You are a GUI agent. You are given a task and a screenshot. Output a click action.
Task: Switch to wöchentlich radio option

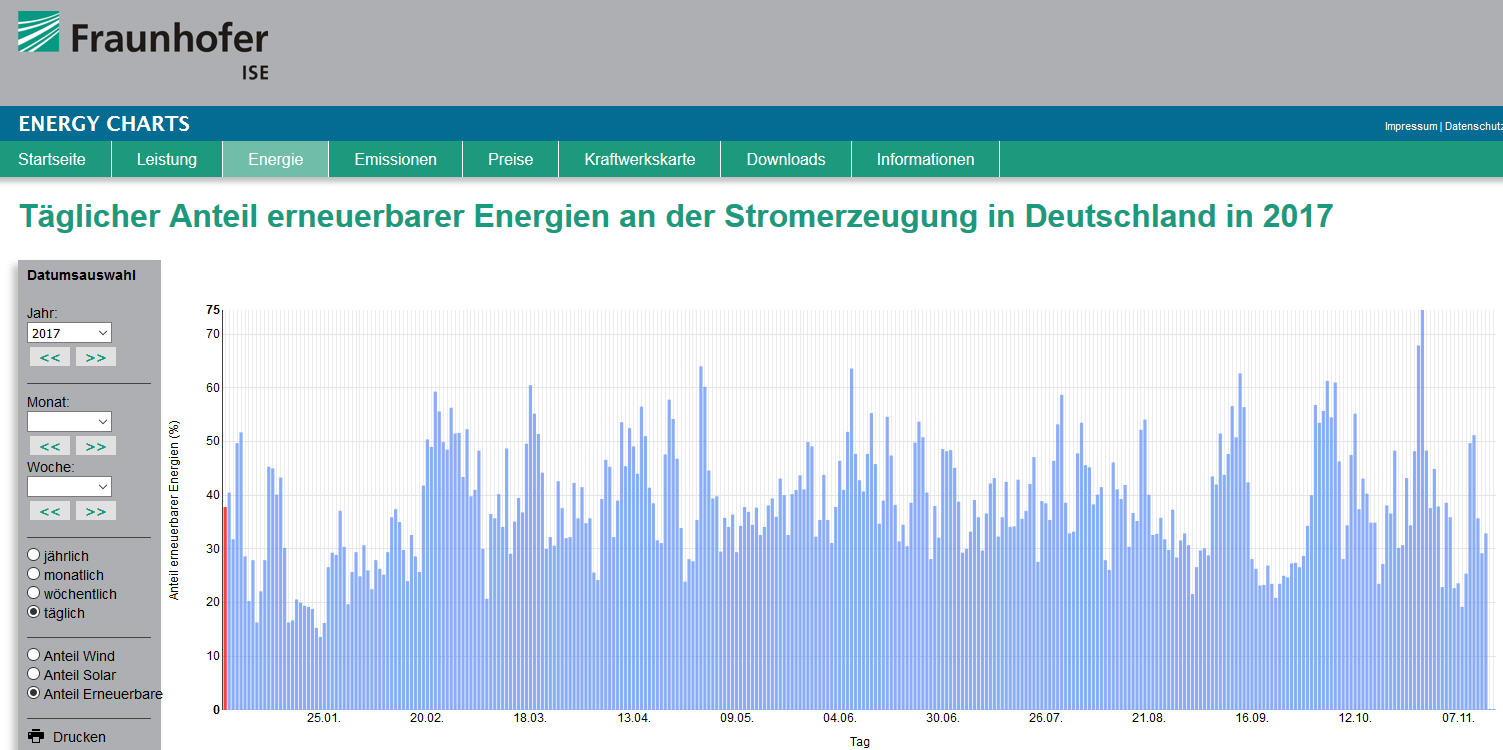tap(34, 593)
